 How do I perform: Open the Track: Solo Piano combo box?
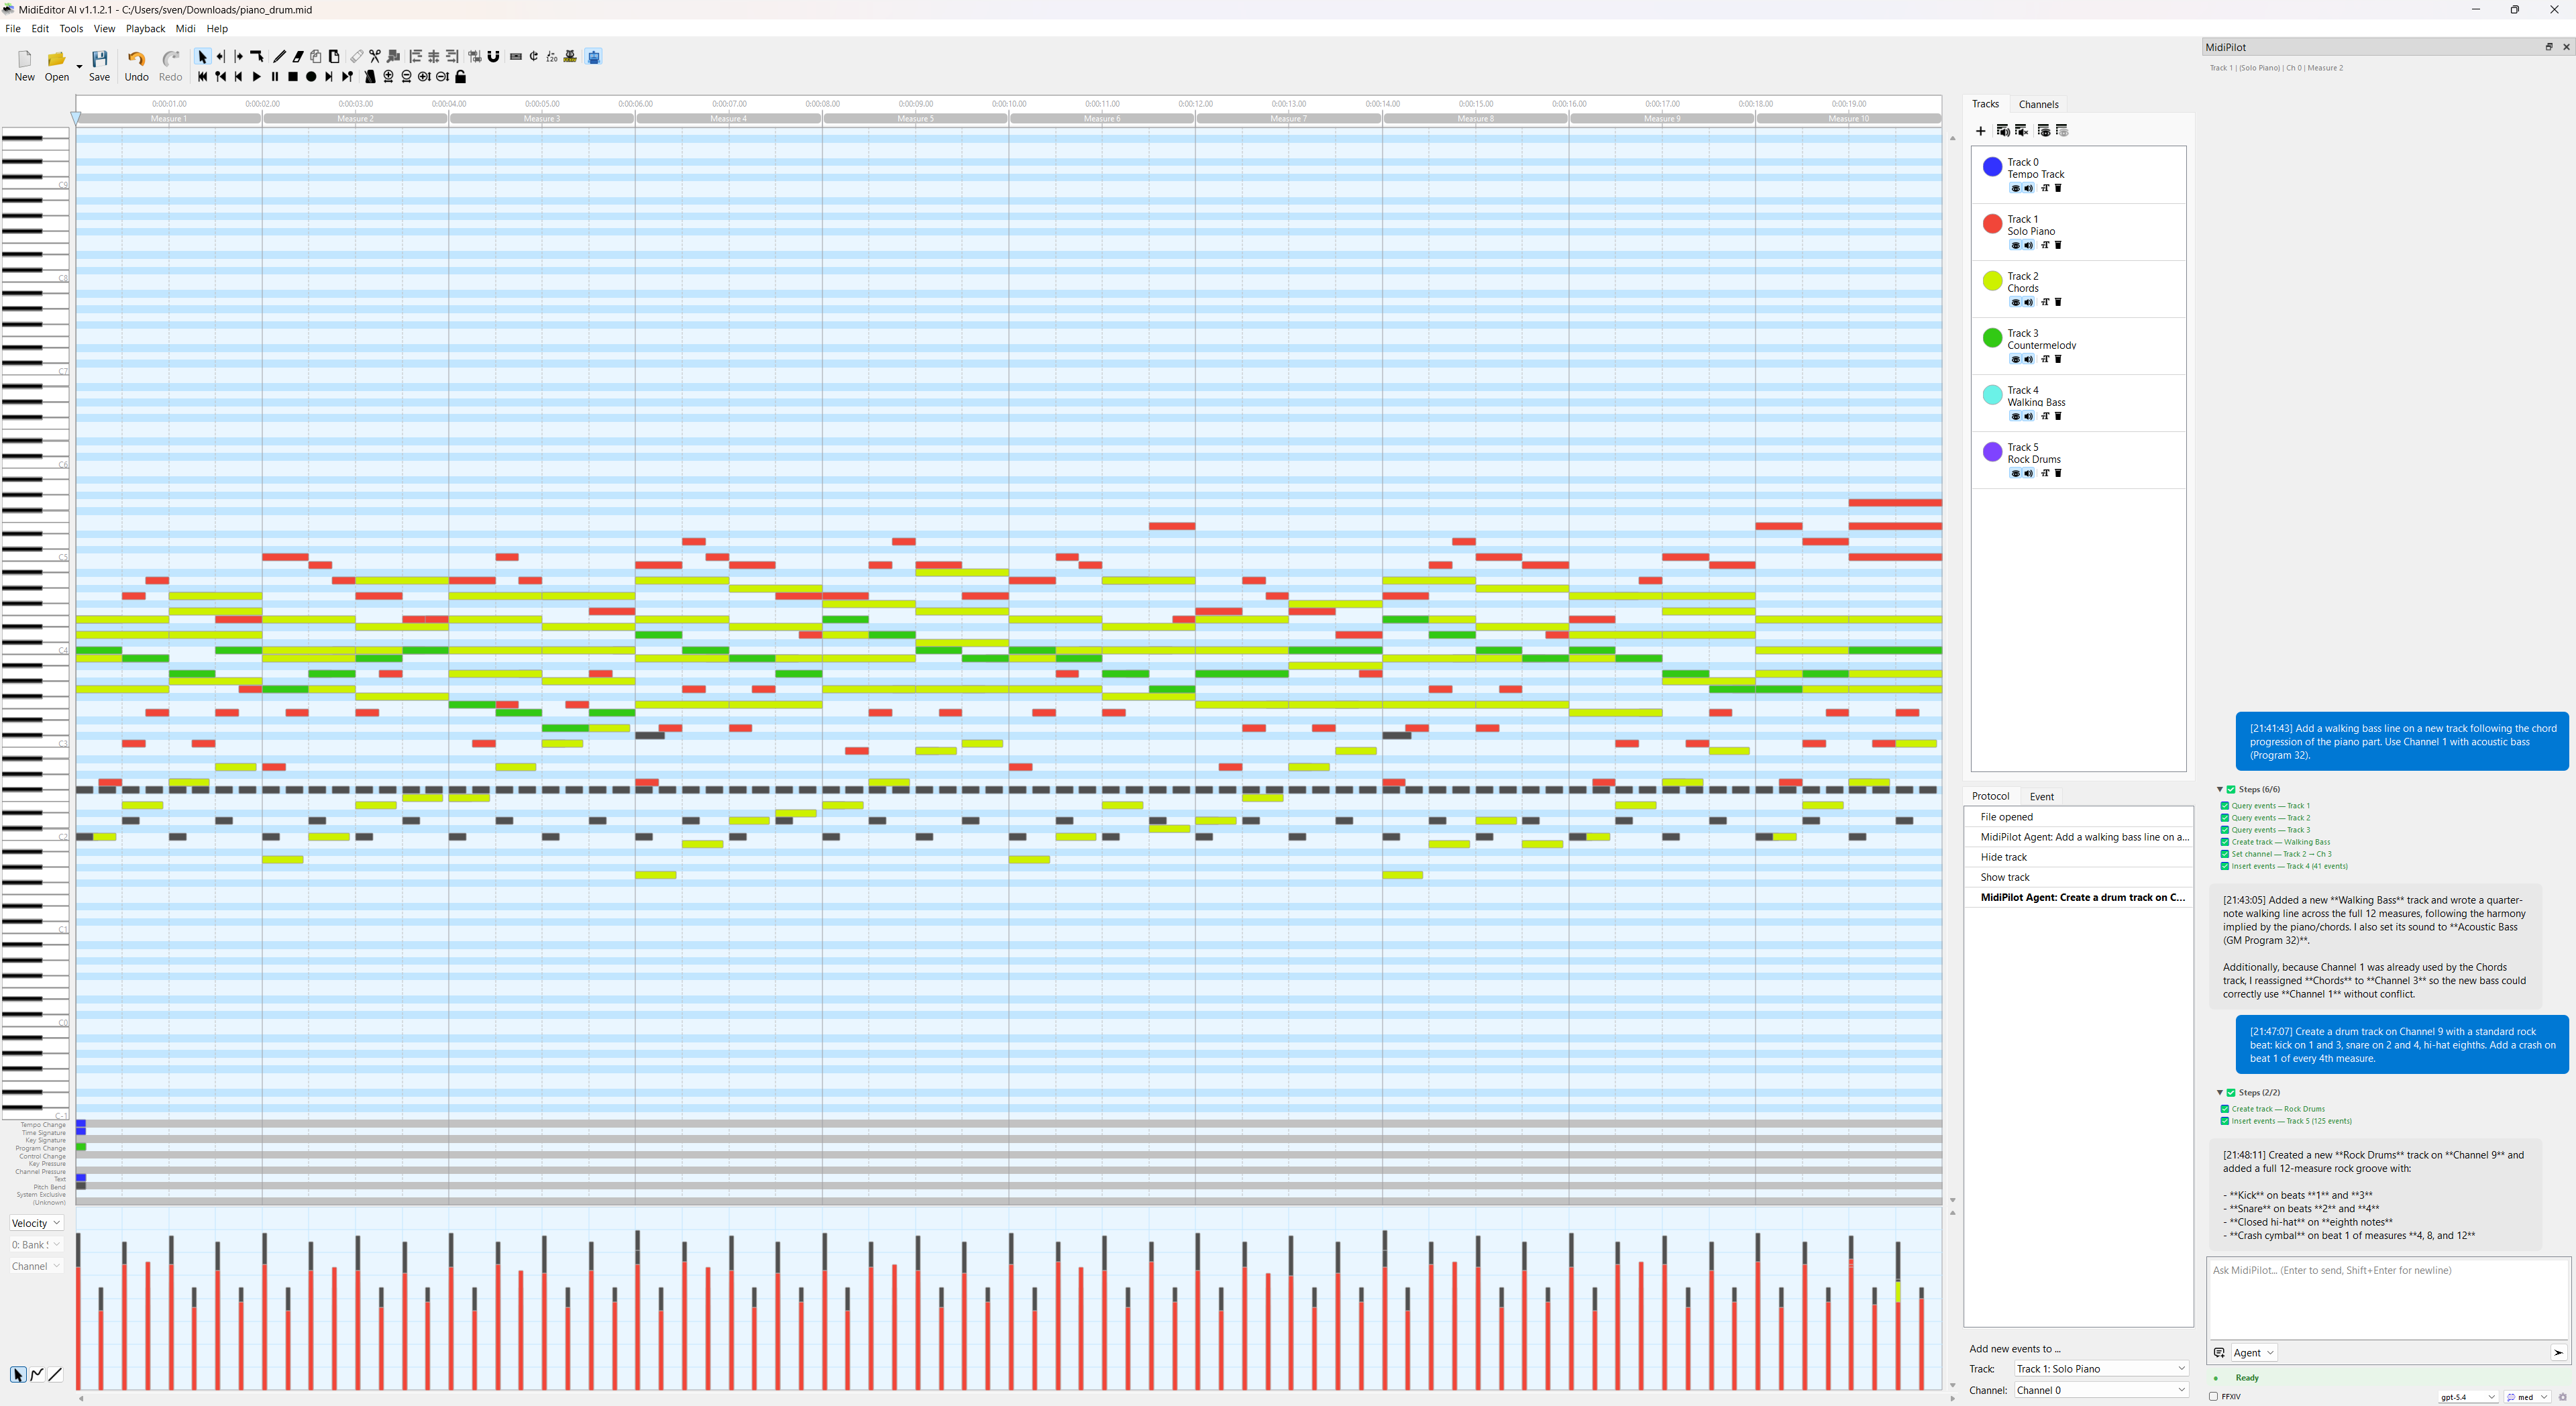[2100, 1369]
